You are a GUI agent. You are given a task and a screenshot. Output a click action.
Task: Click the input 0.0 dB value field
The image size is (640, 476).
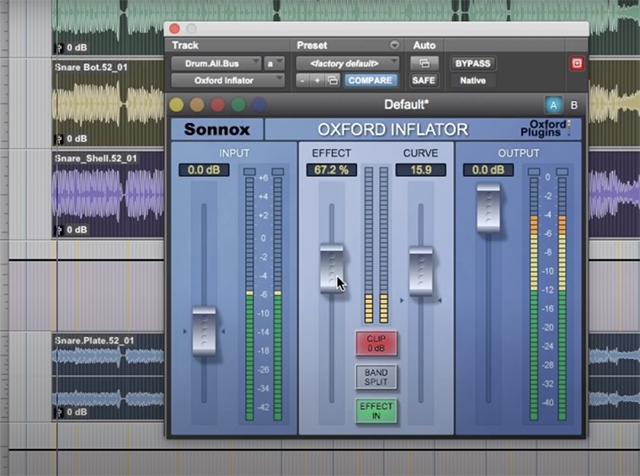pos(204,170)
